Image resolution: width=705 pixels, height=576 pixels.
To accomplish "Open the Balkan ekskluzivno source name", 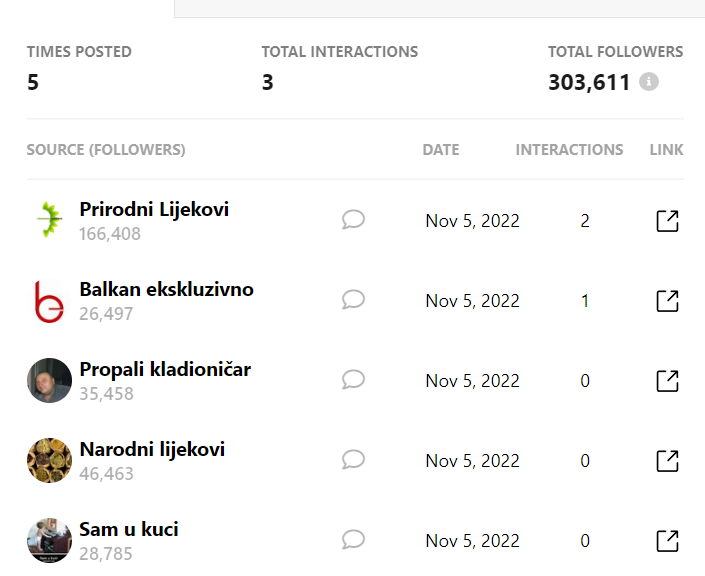I will 166,289.
